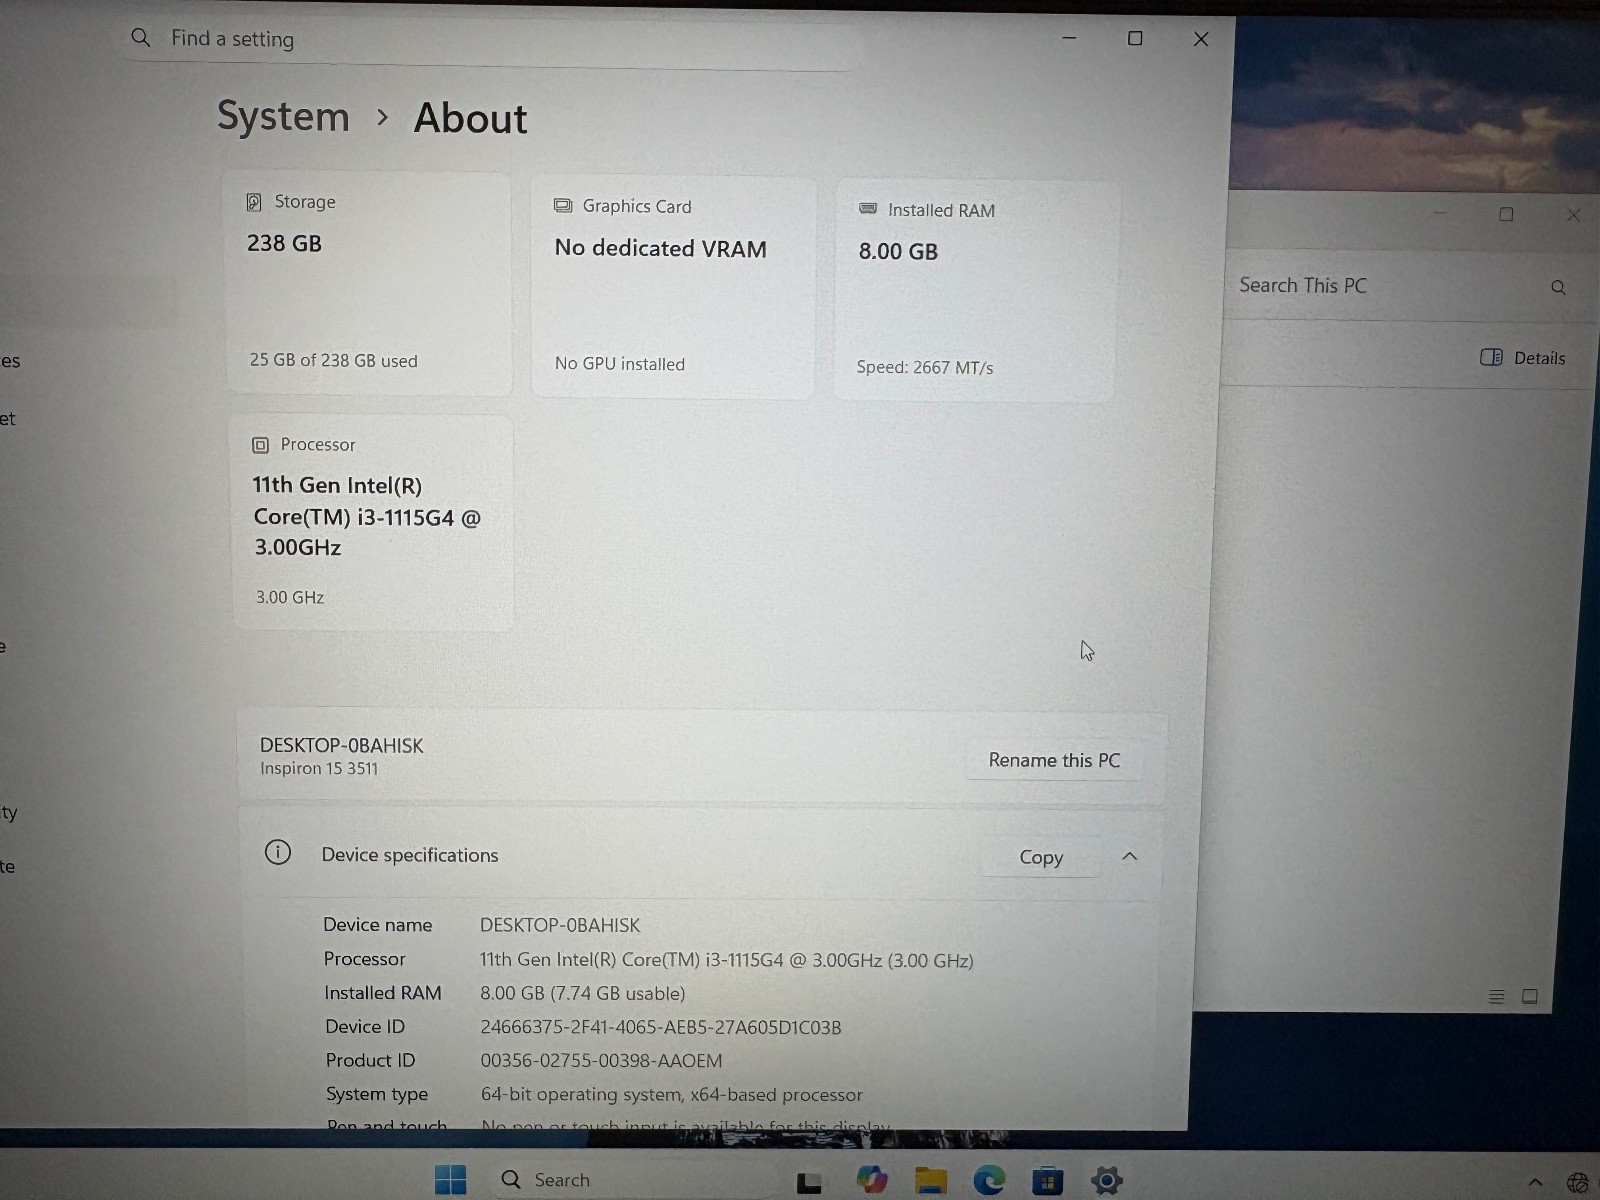Click the DESKTOP-0BAHISK device name value

tap(560, 926)
